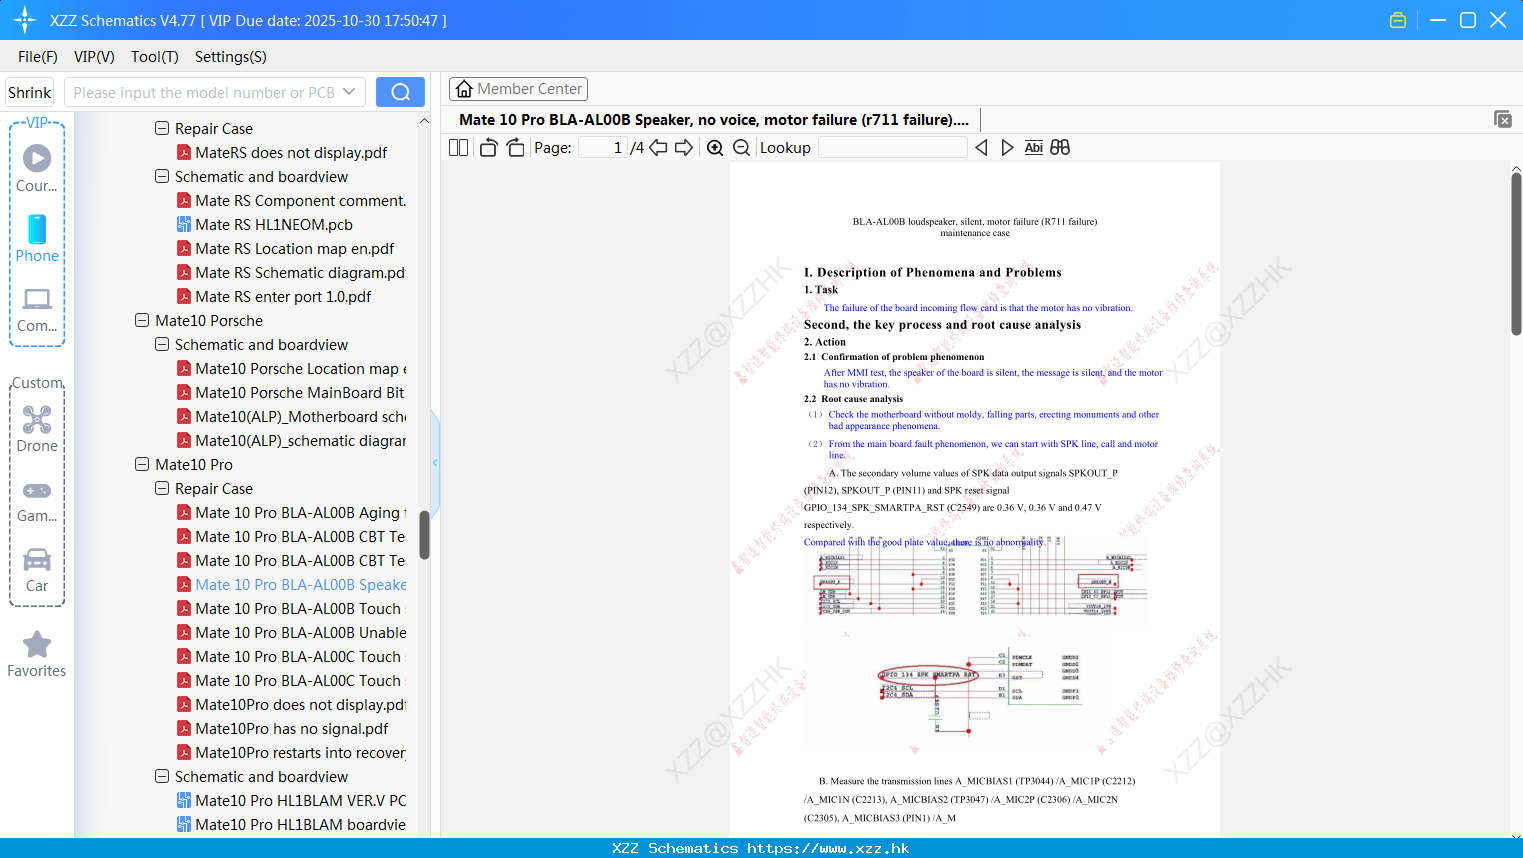Go to the previous PDF page

pos(658,147)
